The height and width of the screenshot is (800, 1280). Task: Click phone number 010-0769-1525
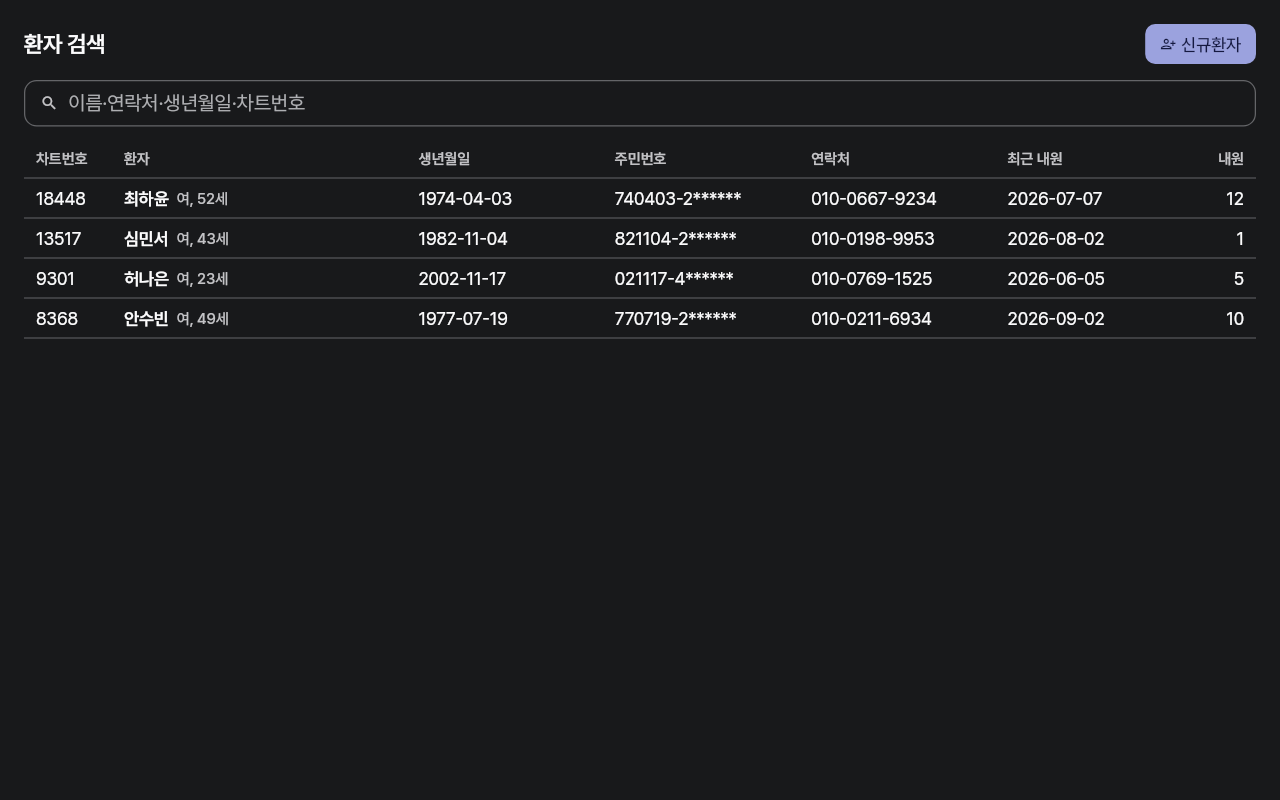tap(872, 279)
